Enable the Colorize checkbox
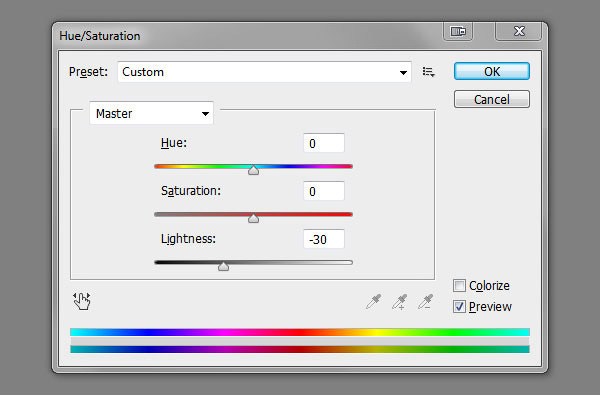This screenshot has height=395, width=600. (x=459, y=286)
